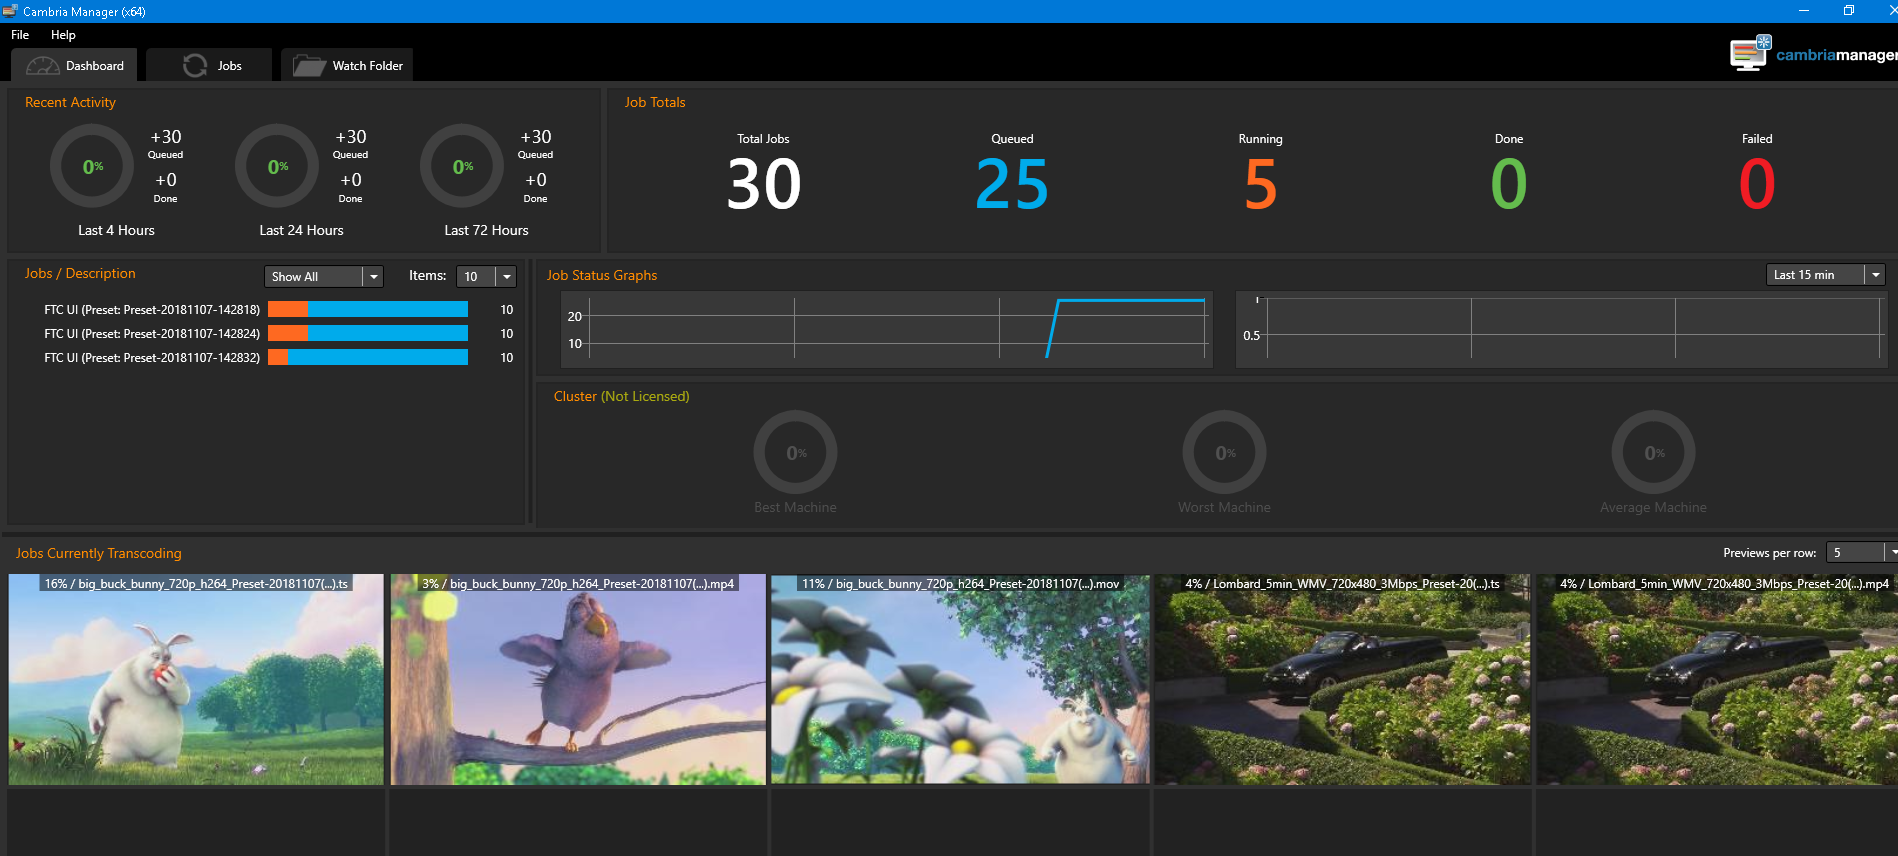Open the Last 15 min time range dropdown
The width and height of the screenshot is (1898, 856).
(1875, 275)
